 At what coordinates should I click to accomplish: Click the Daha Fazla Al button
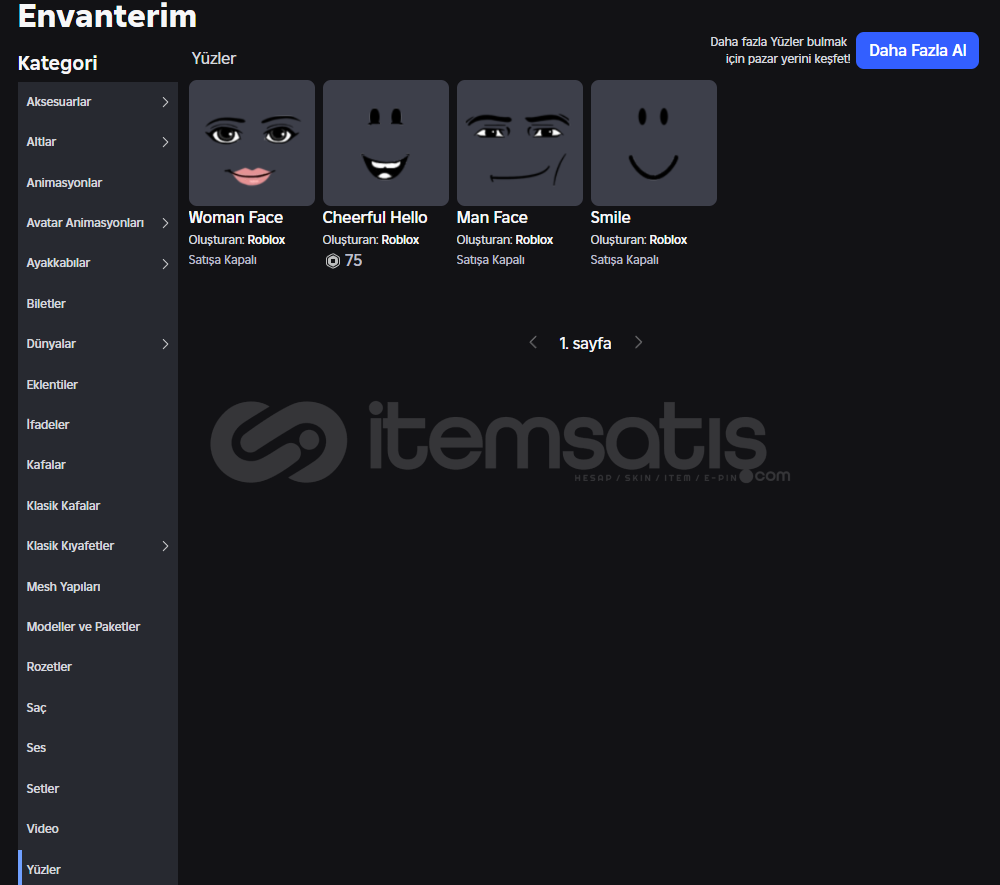coord(917,50)
